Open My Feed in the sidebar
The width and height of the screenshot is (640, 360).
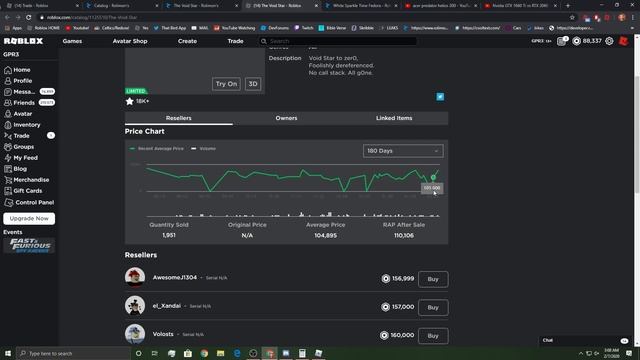pyautogui.click(x=21, y=158)
